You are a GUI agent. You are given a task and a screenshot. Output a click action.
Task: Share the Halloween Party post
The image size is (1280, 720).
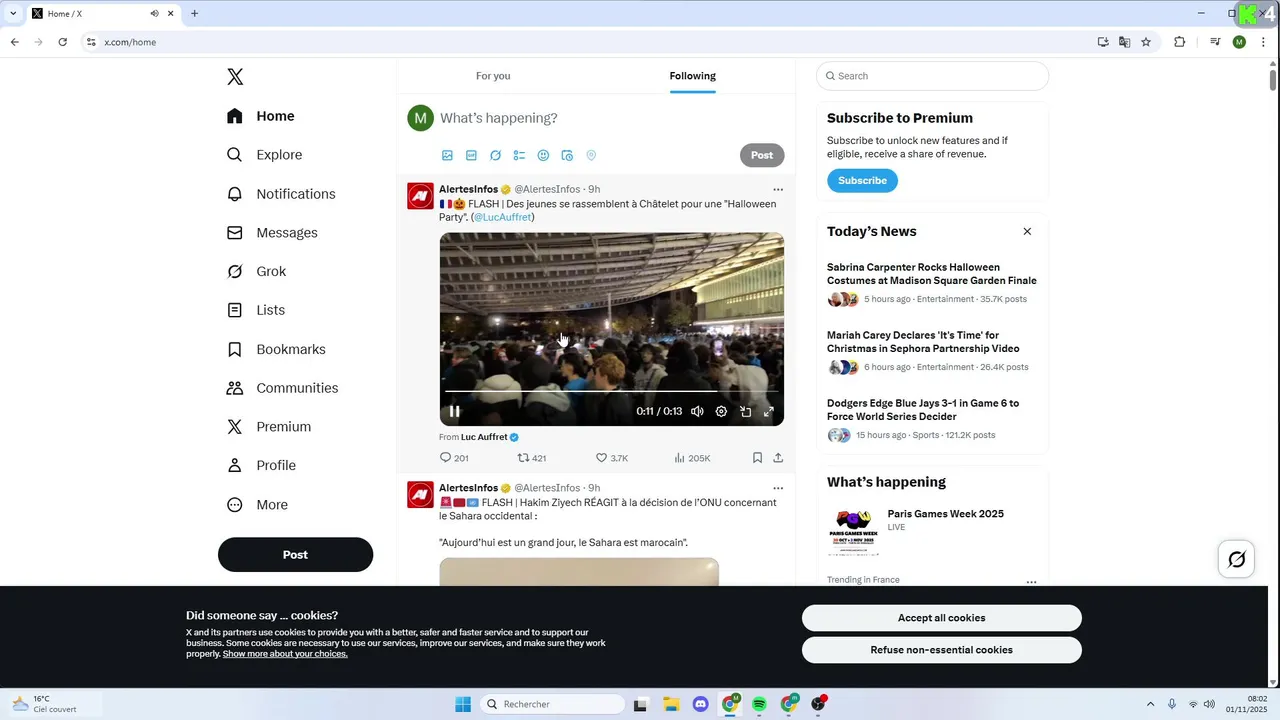778,458
